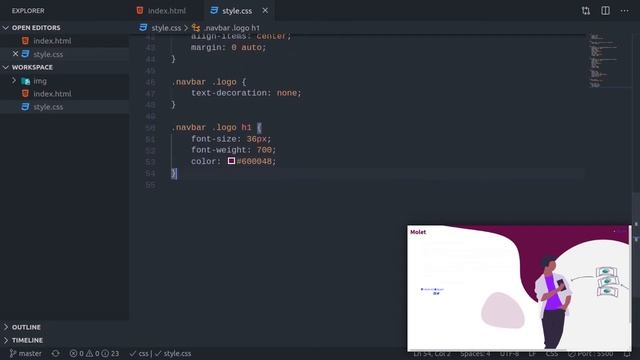
Task: Select style.css in the Open Editors list
Action: (x=48, y=54)
